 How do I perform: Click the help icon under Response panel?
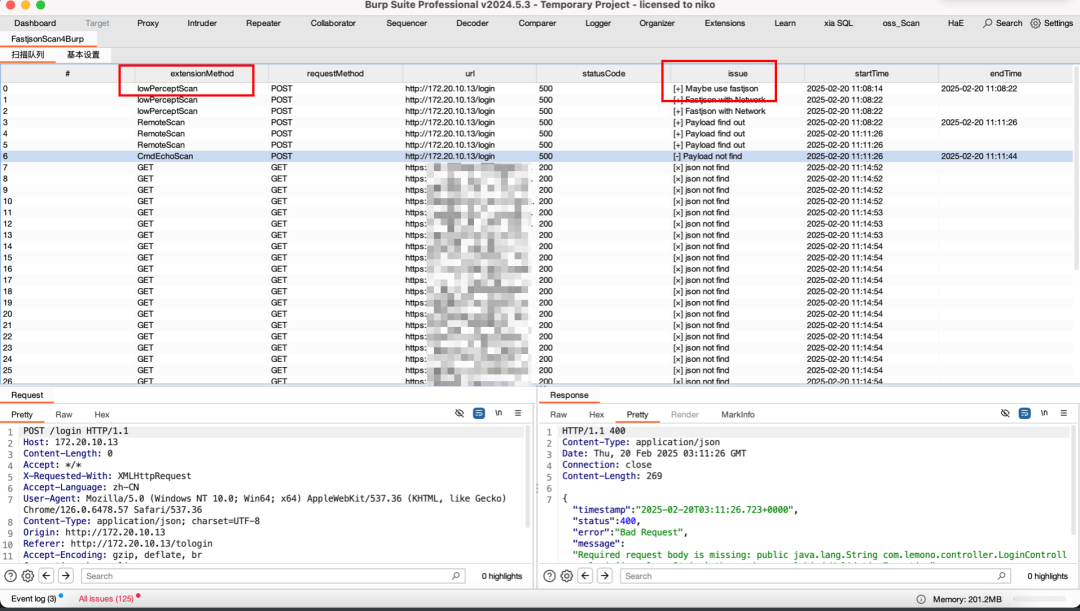coord(549,576)
